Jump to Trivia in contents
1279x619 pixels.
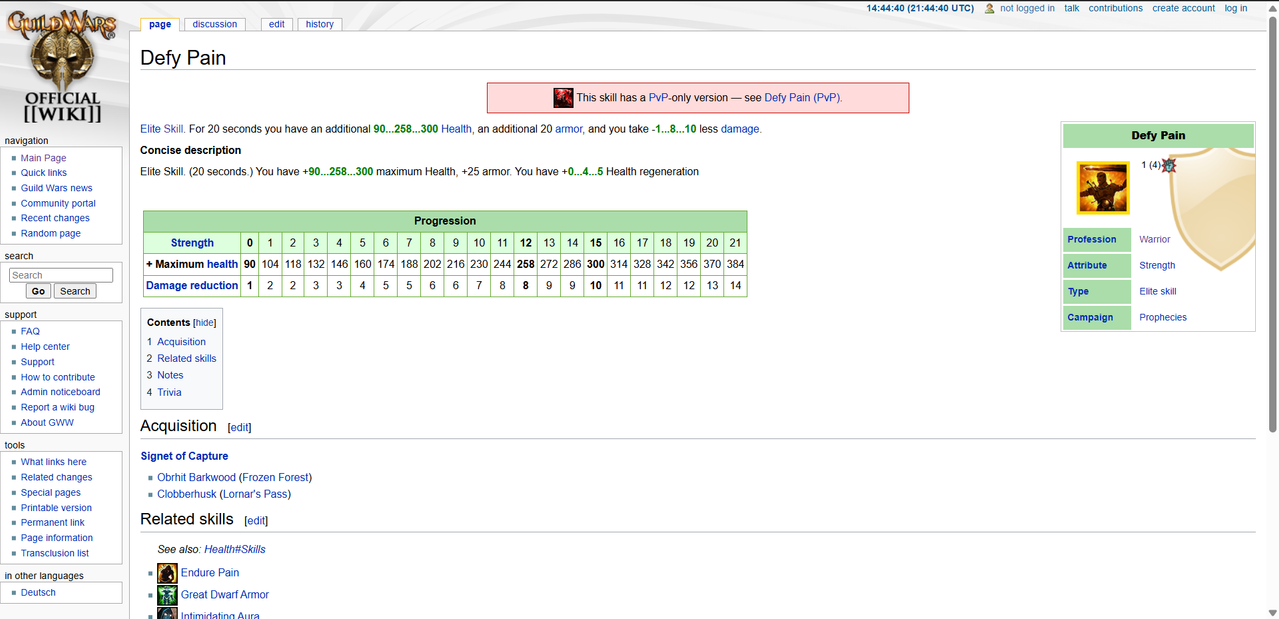tap(169, 392)
